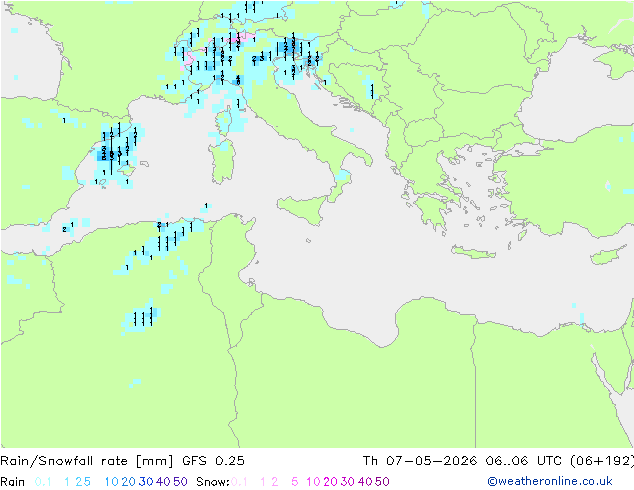Select the Snow legend value 50

coord(382,482)
